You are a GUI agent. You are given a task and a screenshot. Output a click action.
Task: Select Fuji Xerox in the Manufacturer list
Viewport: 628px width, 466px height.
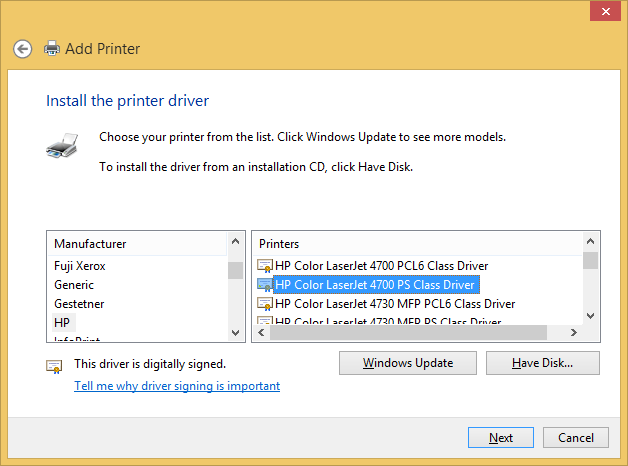click(80, 266)
